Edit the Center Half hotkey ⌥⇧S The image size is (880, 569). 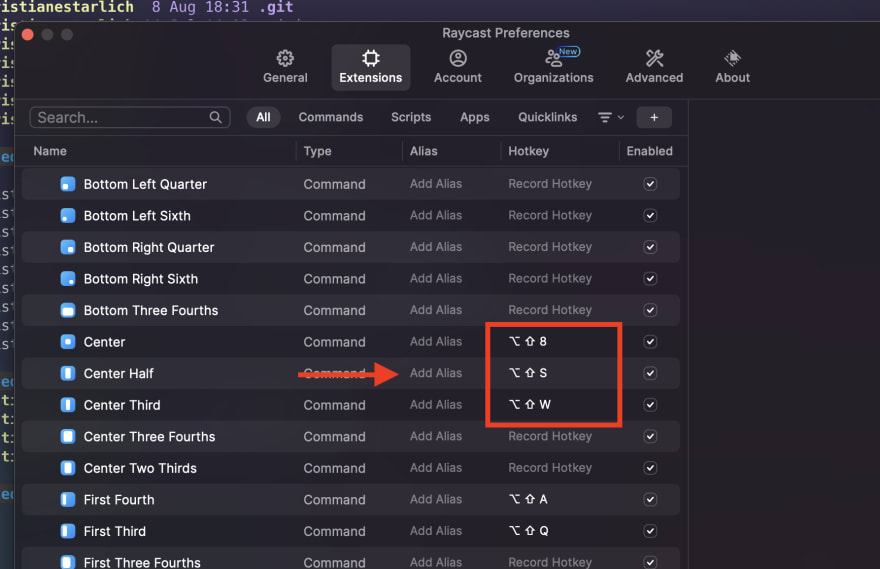click(x=528, y=373)
